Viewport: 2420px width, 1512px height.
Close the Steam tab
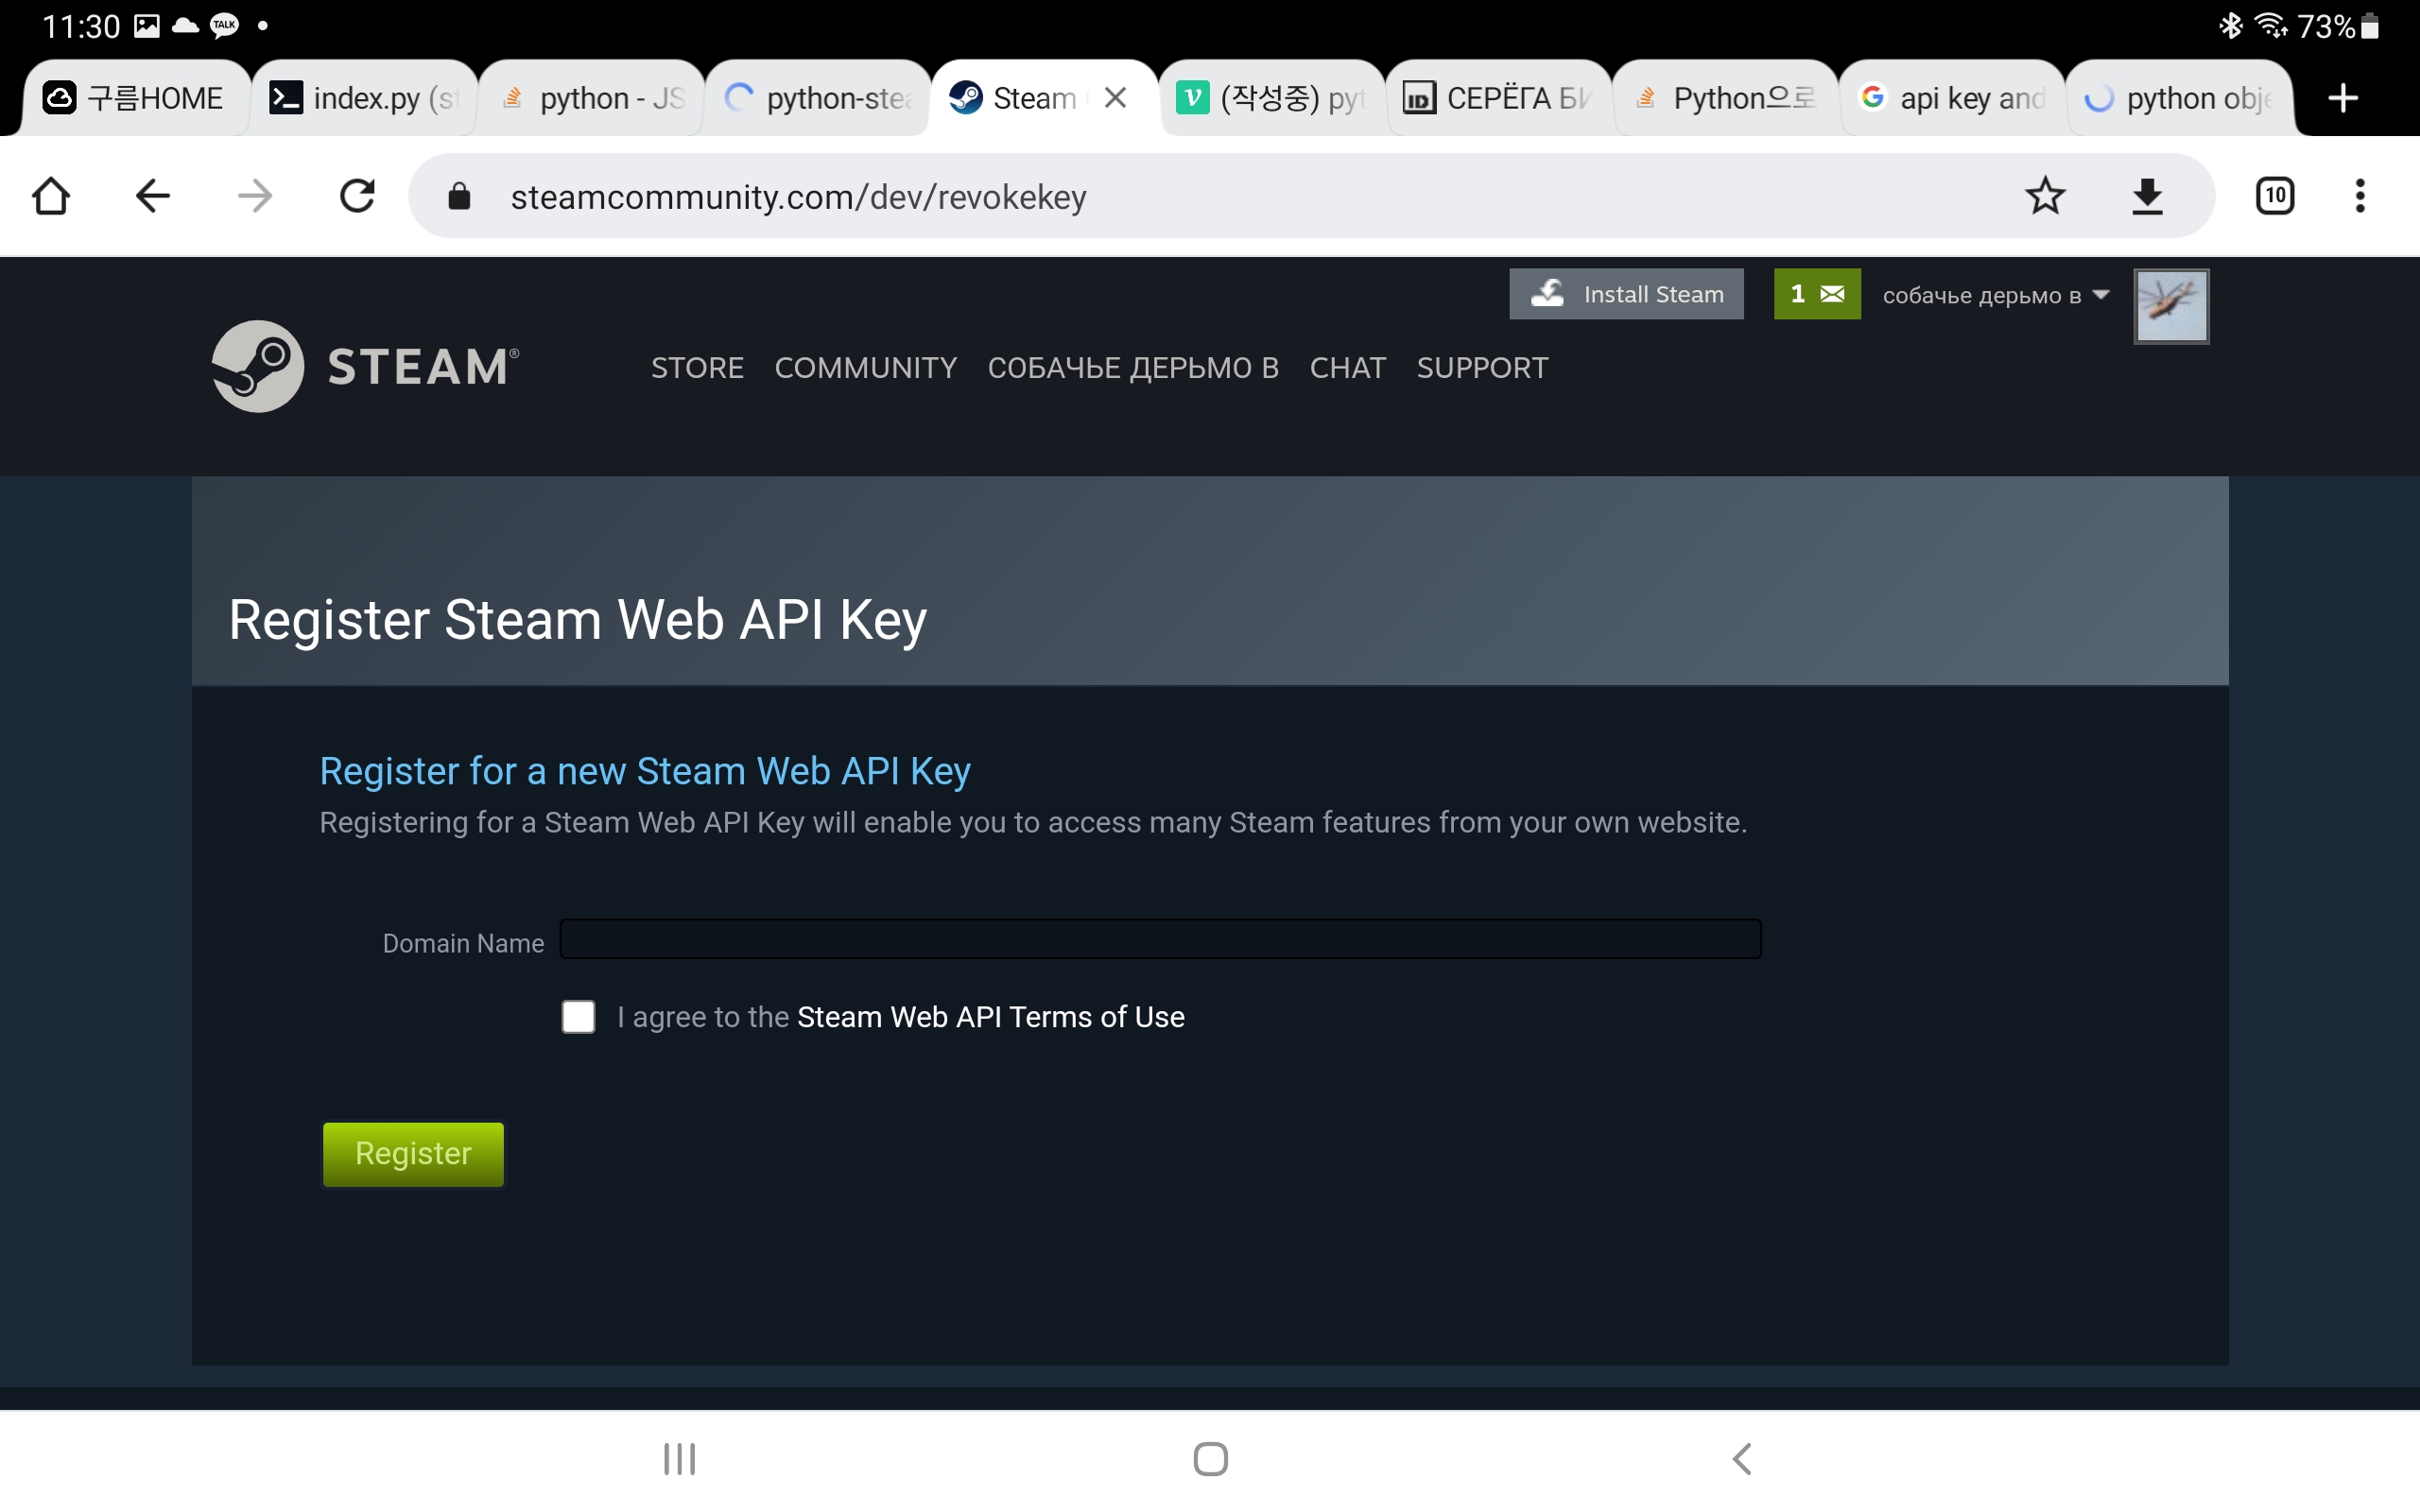coord(1116,98)
